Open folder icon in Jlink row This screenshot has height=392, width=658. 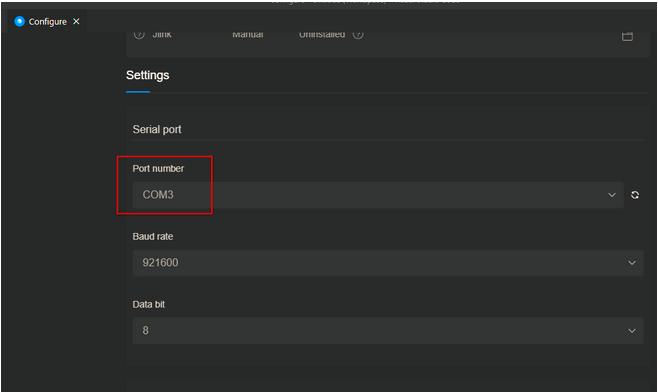(627, 36)
